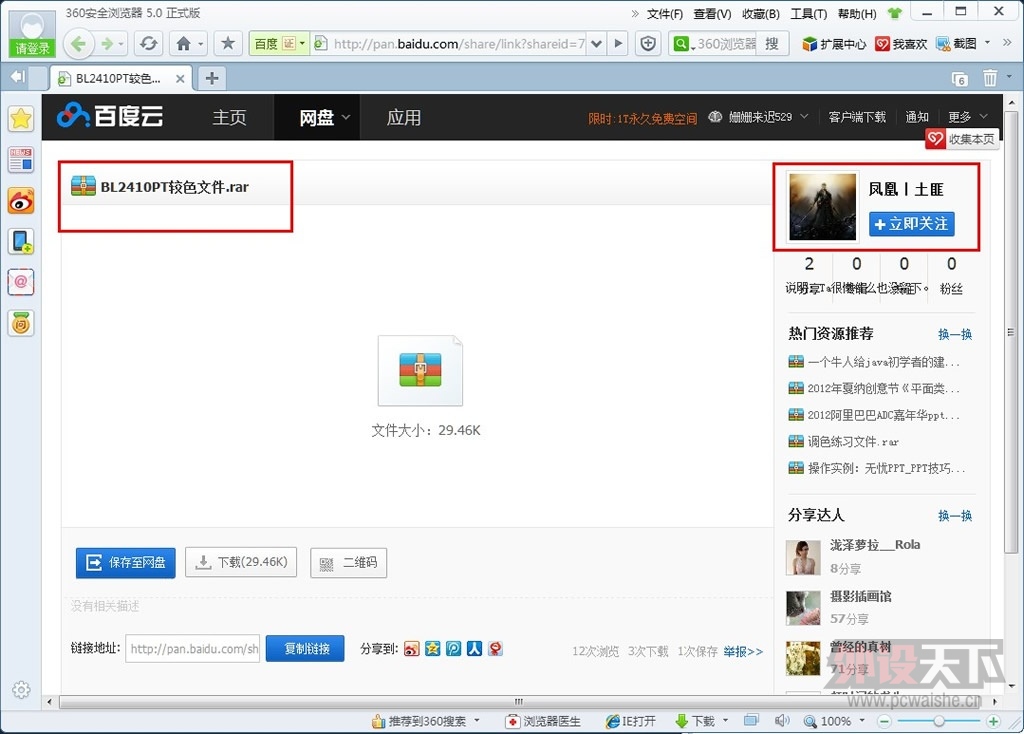
Task: Open the home button dropdown arrow
Action: (200, 44)
